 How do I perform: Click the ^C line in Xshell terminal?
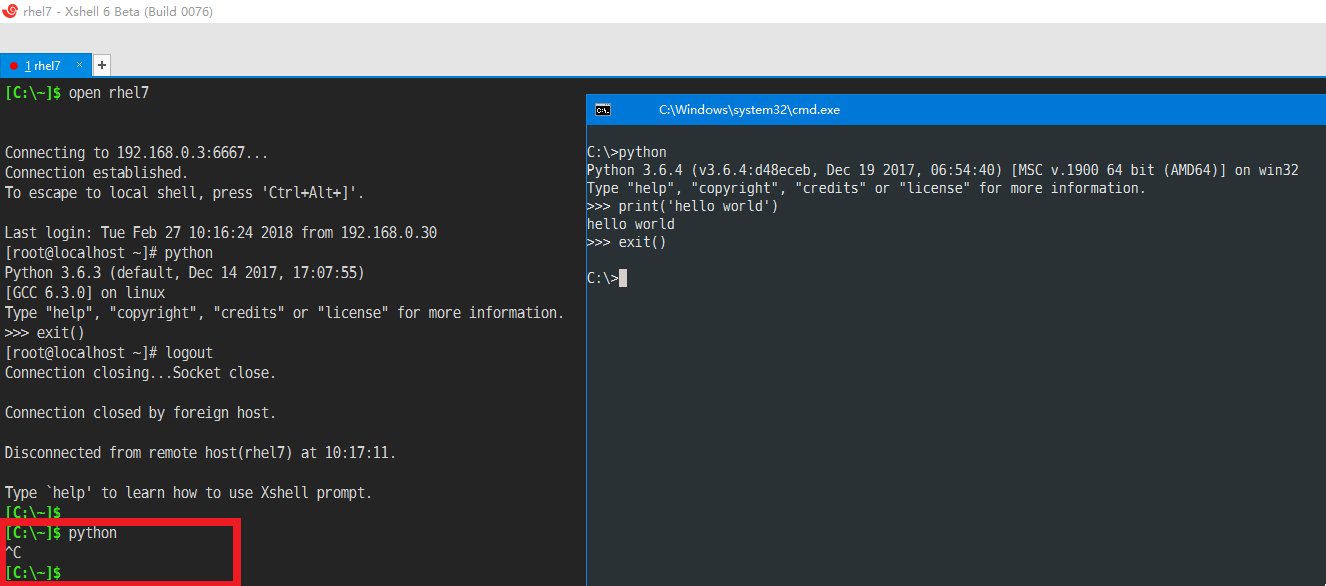click(x=13, y=553)
